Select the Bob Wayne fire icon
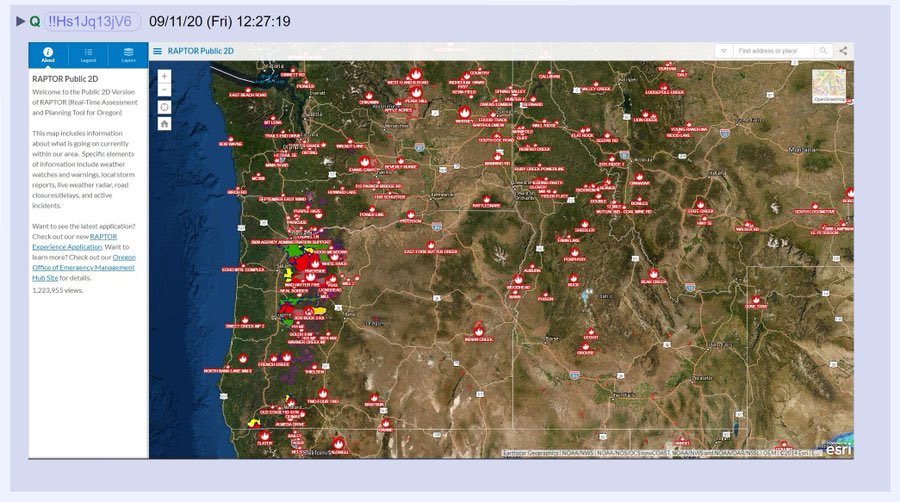The width and height of the screenshot is (900, 502). [231, 138]
